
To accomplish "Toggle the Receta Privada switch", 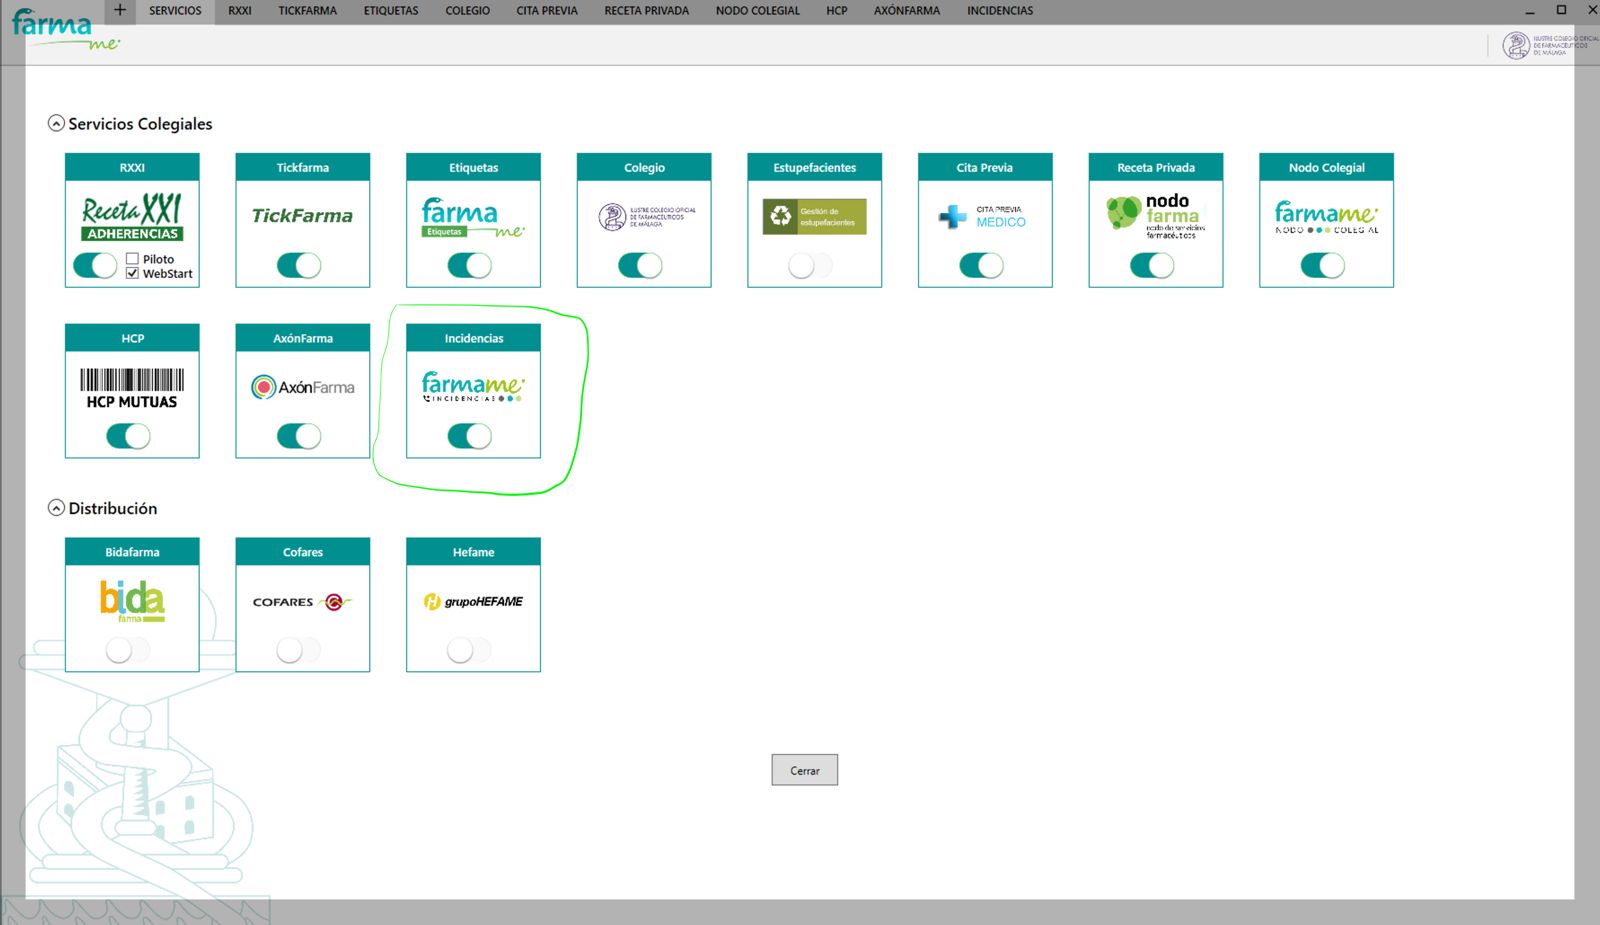I will [1152, 265].
